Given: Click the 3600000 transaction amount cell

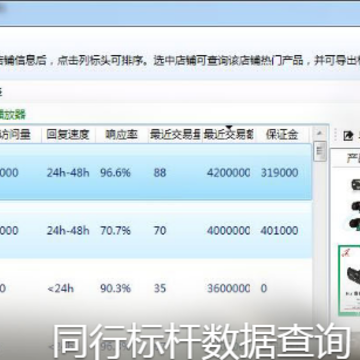Looking at the screenshot, I should [x=228, y=288].
